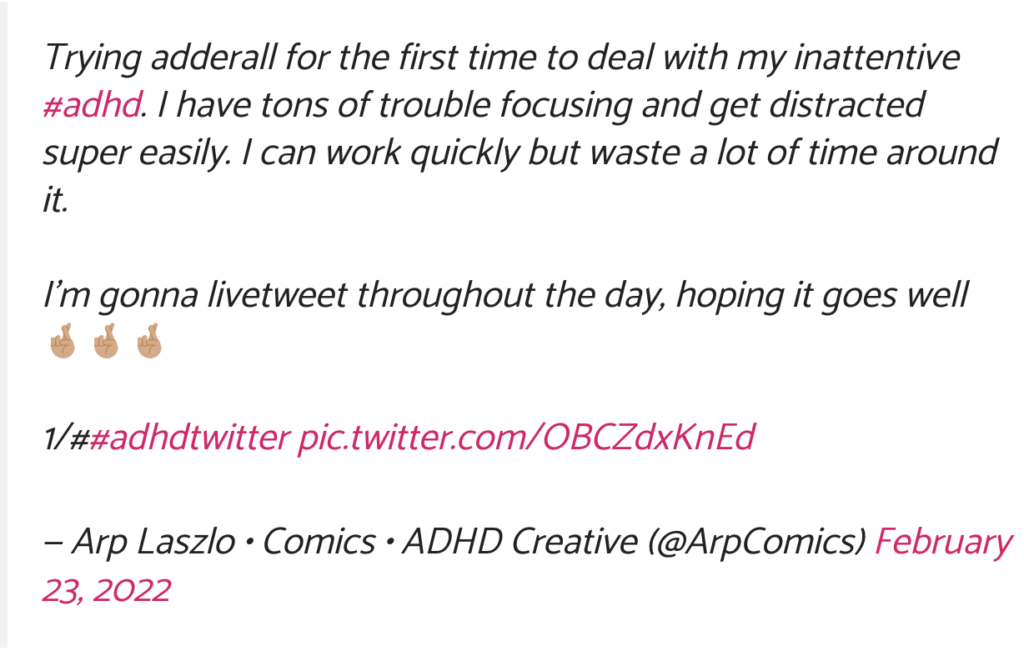Click the word 'livetweet' in the quote
Viewport: 1024px width, 666px height.
[x=278, y=294]
